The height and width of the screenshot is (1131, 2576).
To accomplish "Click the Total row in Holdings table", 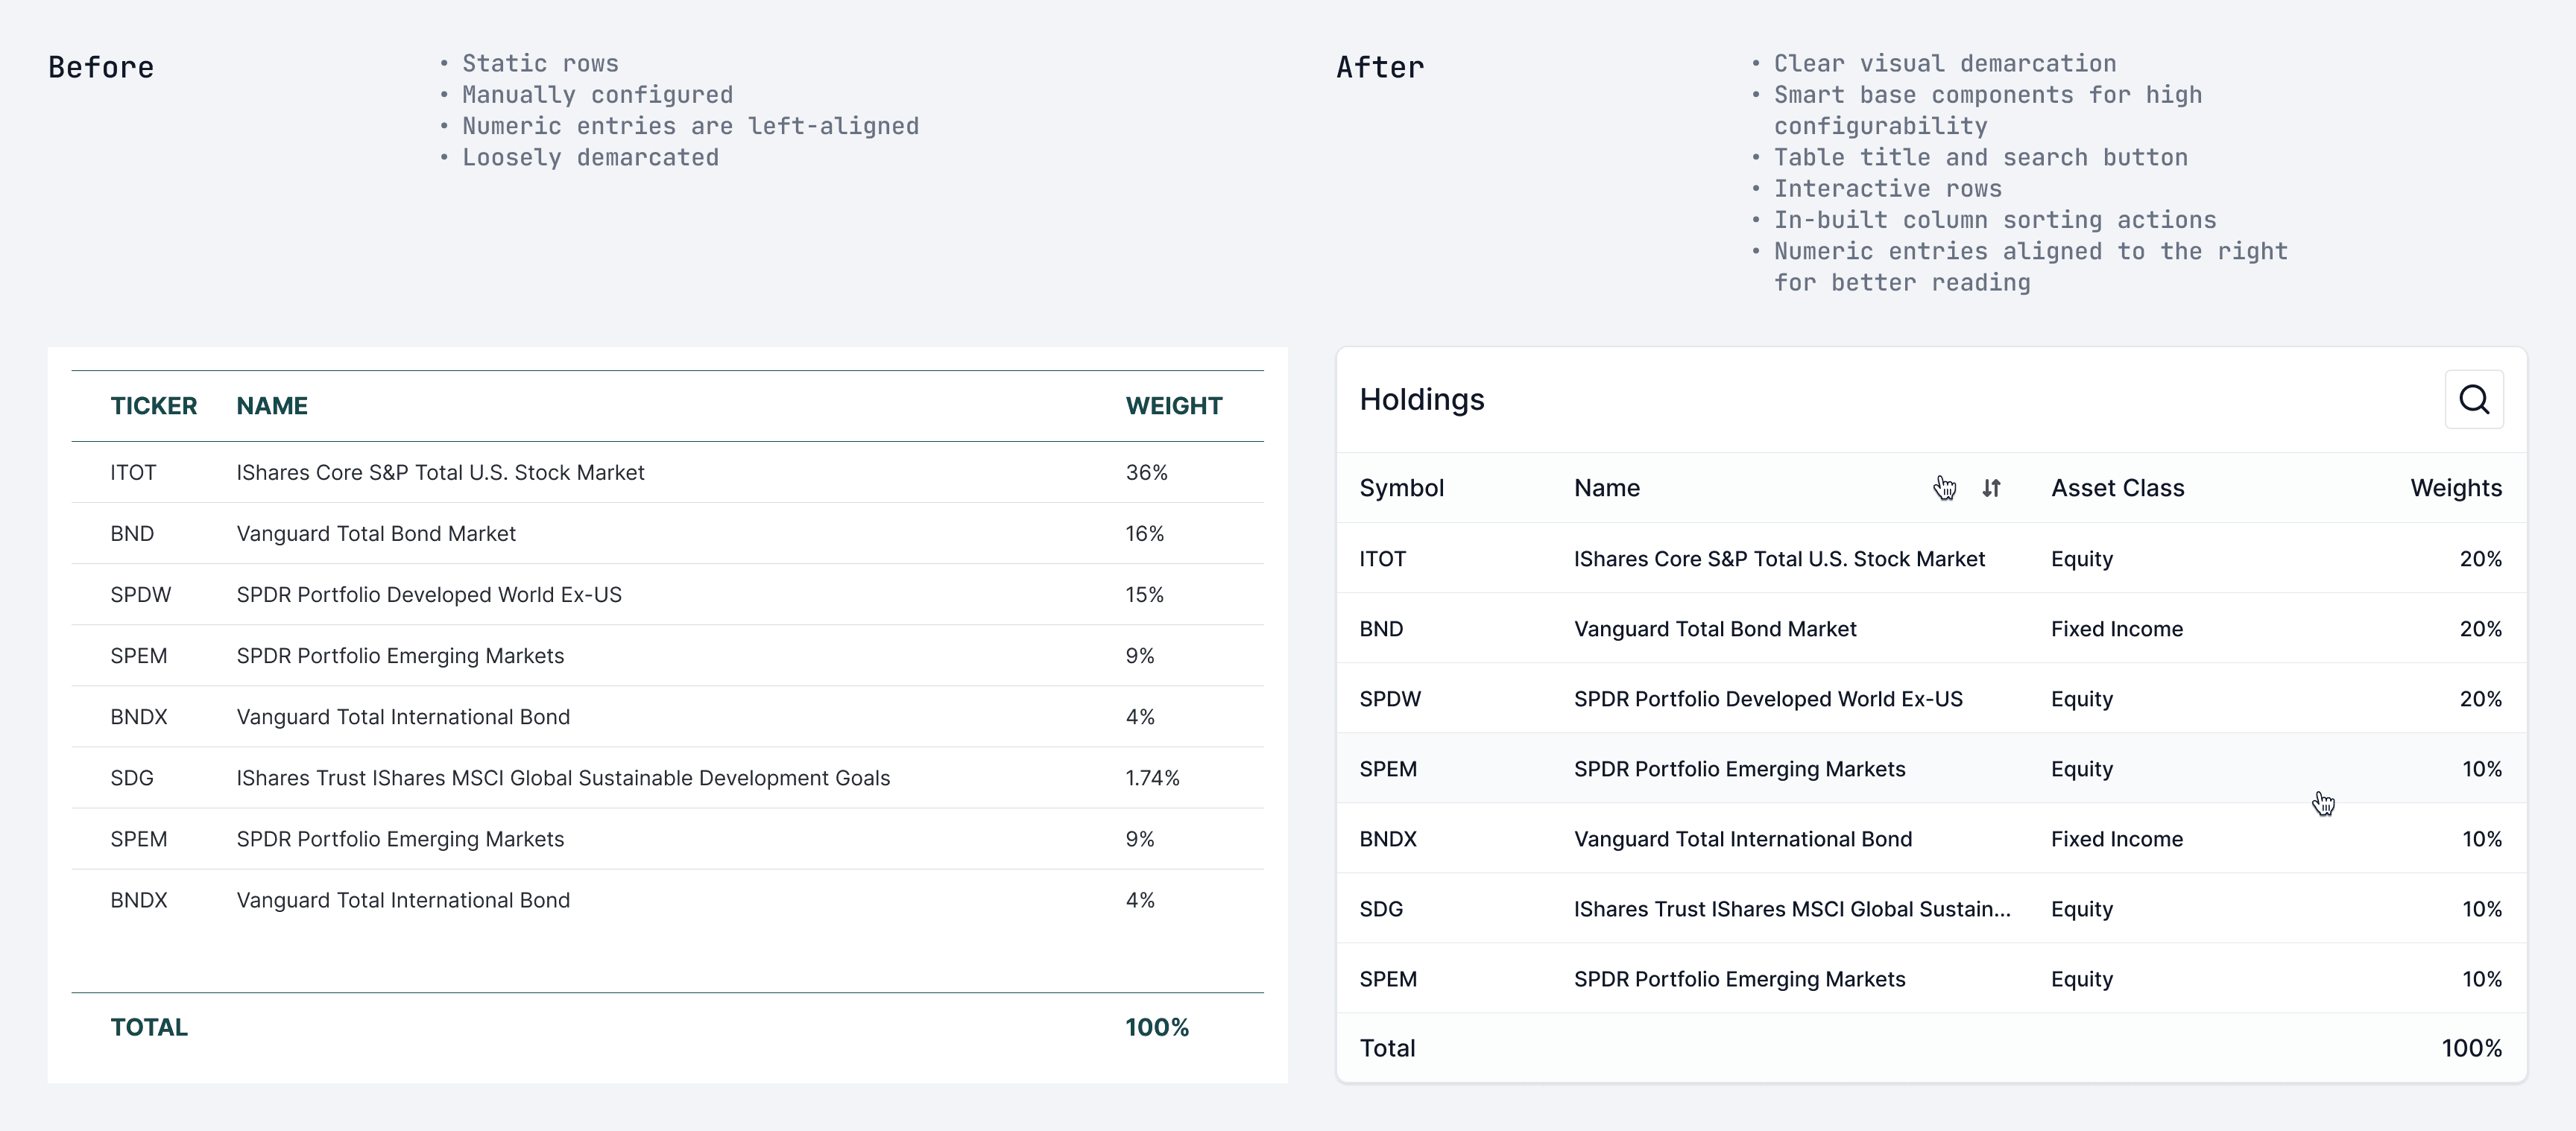I will coord(1930,1048).
